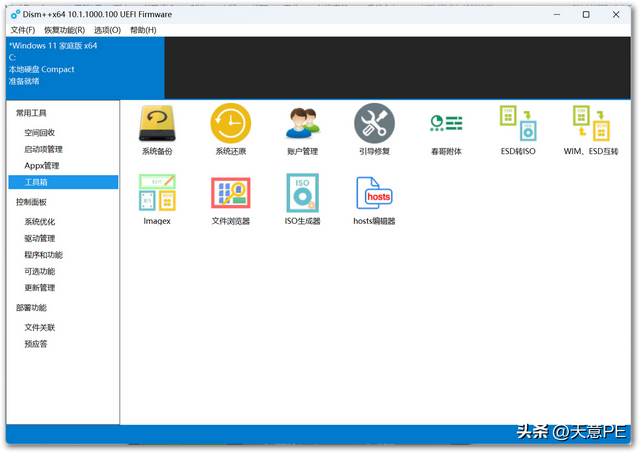
Task: Open the 恢复功能(R) menu
Action: (64, 30)
